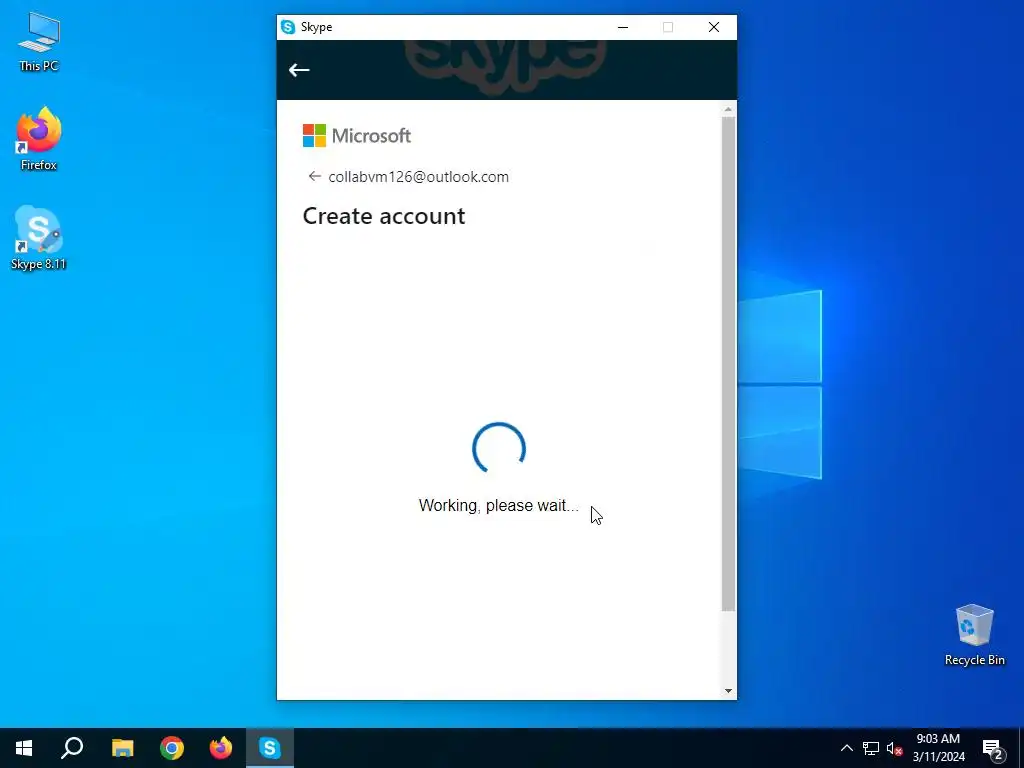Click the muted volume tray icon
This screenshot has height=768, width=1024.
pyautogui.click(x=894, y=748)
